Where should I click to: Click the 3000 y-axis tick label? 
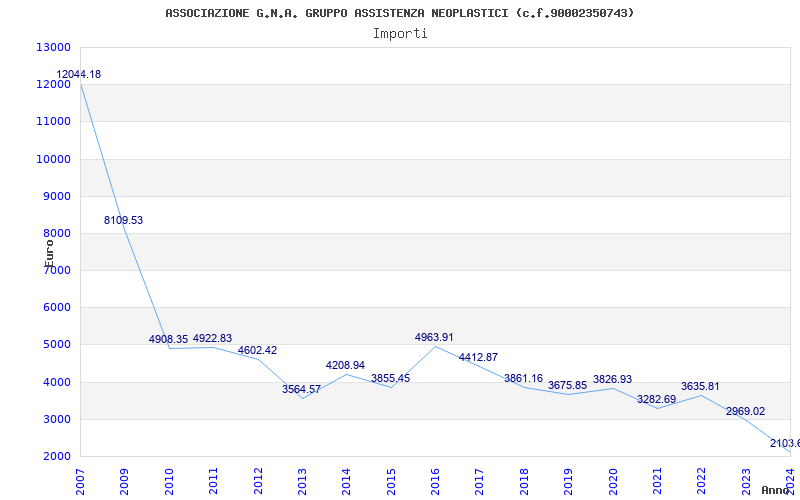(x=56, y=419)
